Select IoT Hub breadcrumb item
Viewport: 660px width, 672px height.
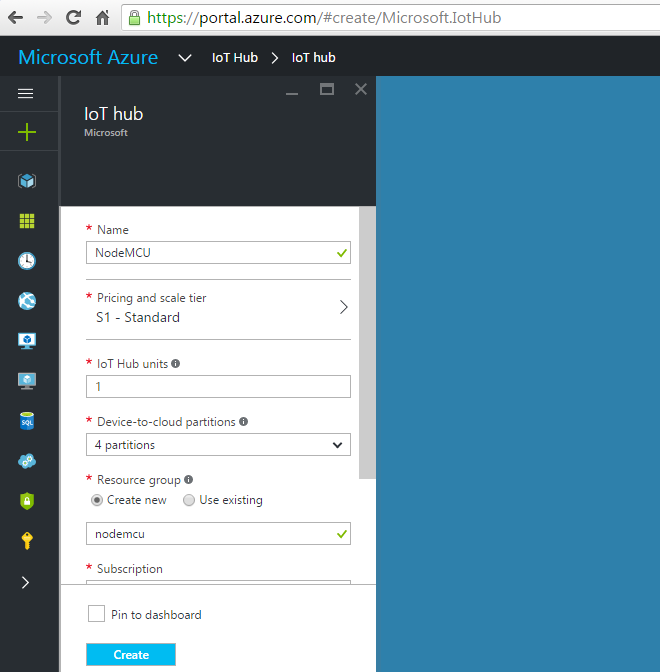pos(235,57)
